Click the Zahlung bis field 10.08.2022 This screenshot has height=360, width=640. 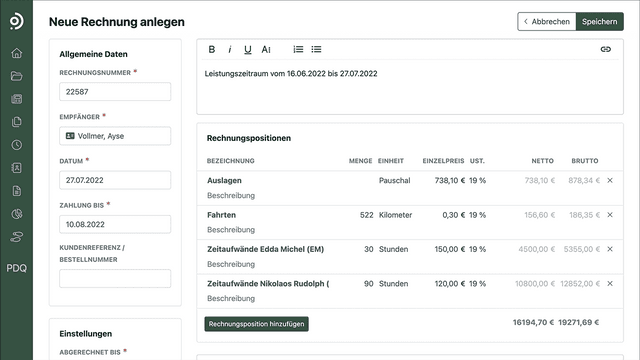click(115, 224)
